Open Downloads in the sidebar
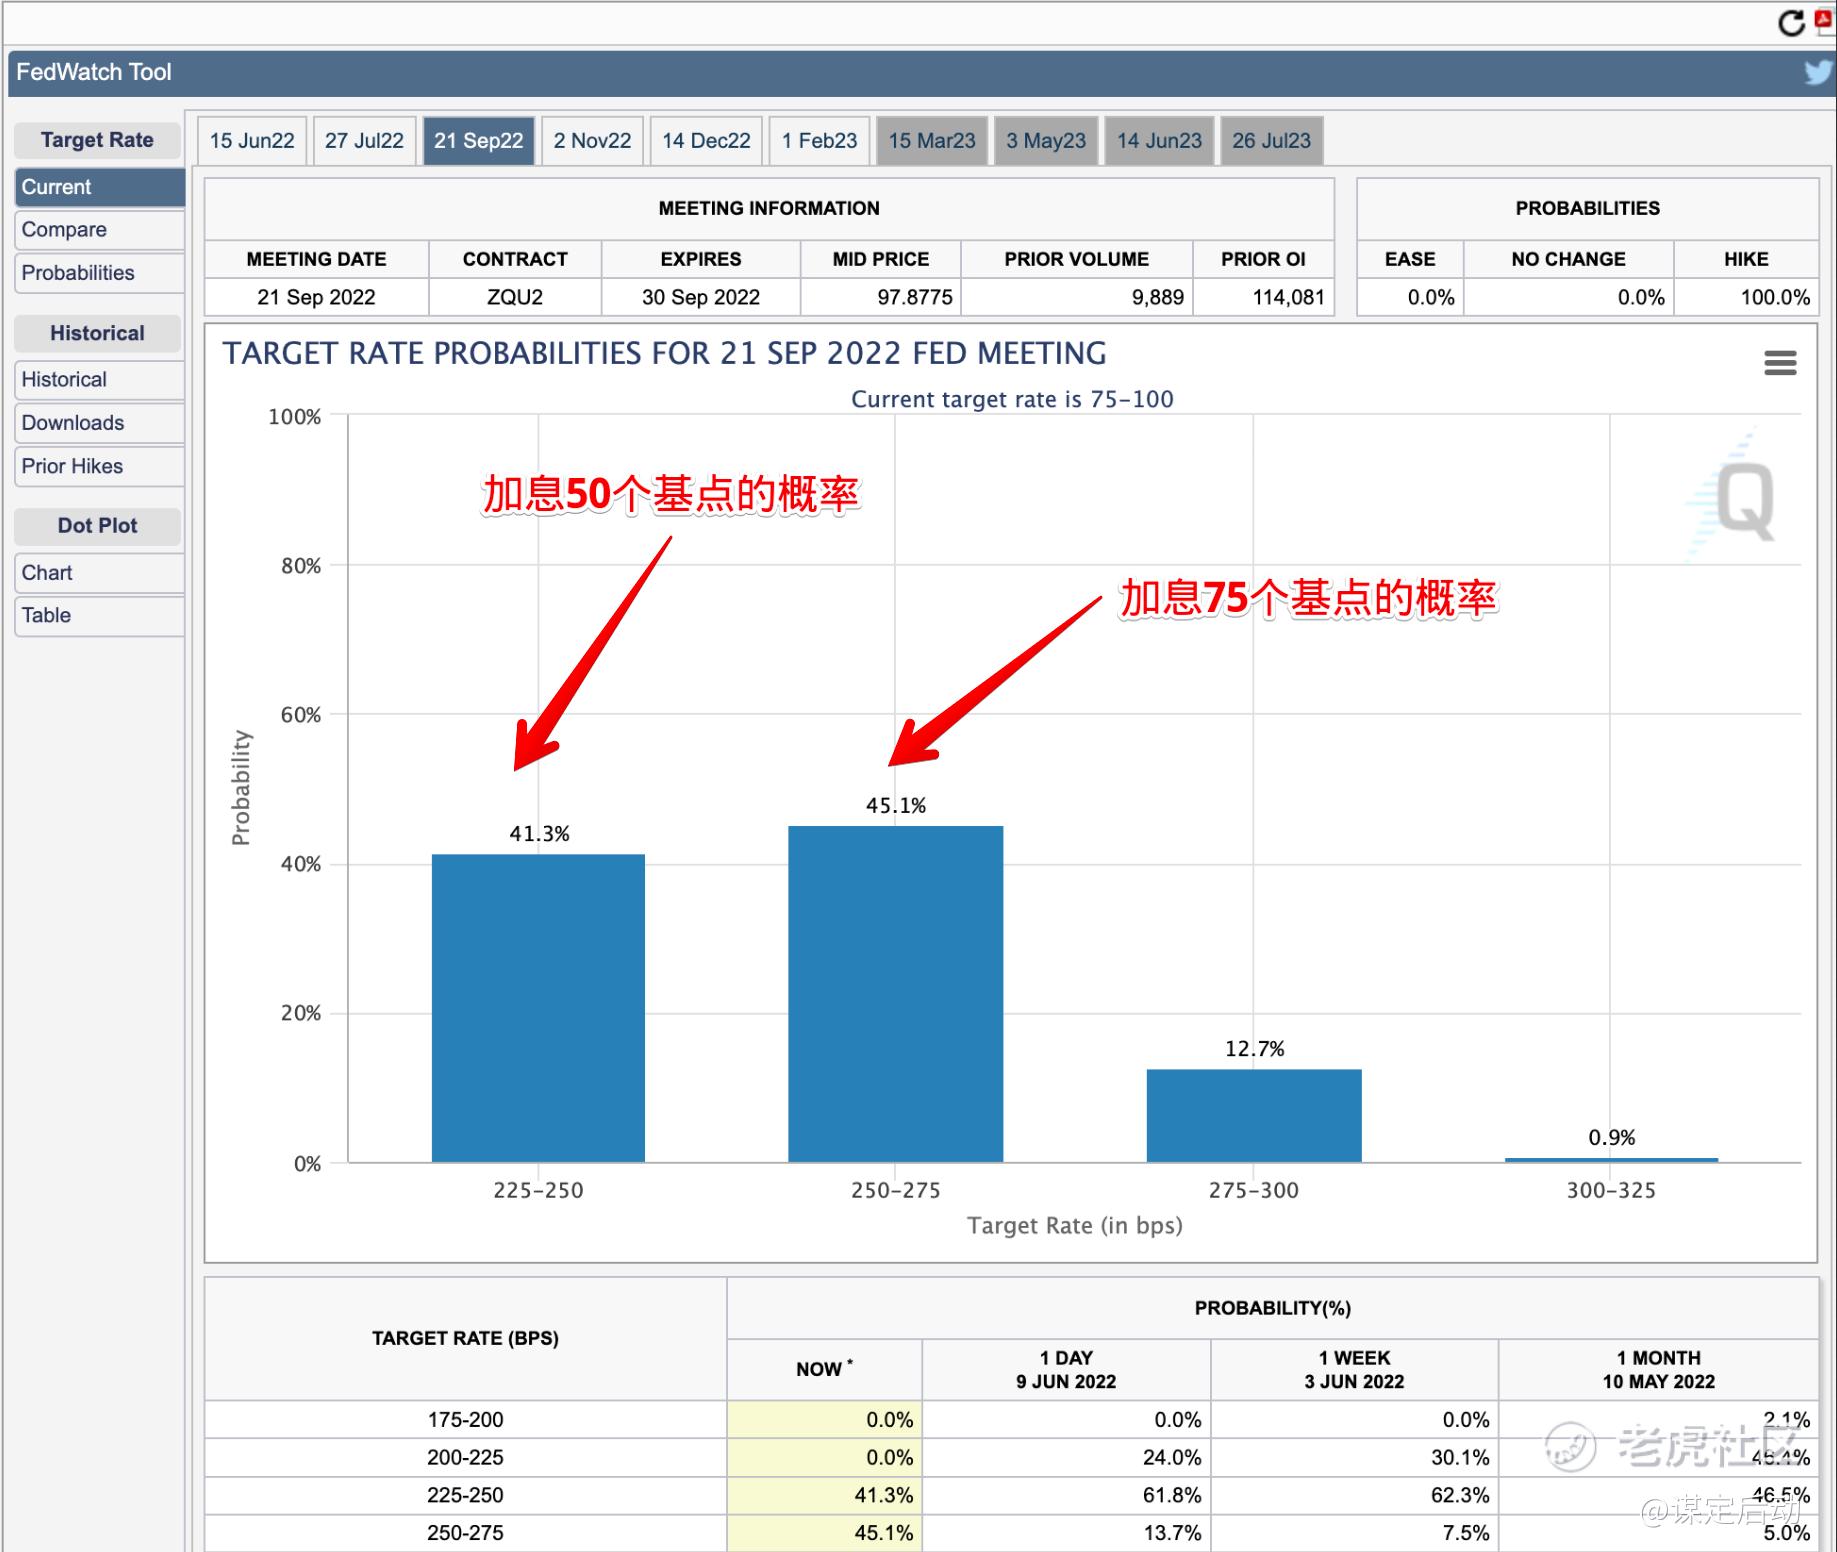This screenshot has height=1552, width=1837. click(100, 423)
